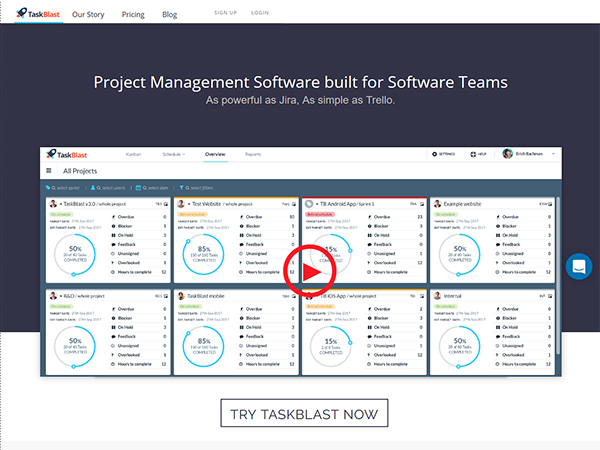The height and width of the screenshot is (450, 600).
Task: Click the Behind schedule badge on TB Android App card
Action: coord(320,214)
